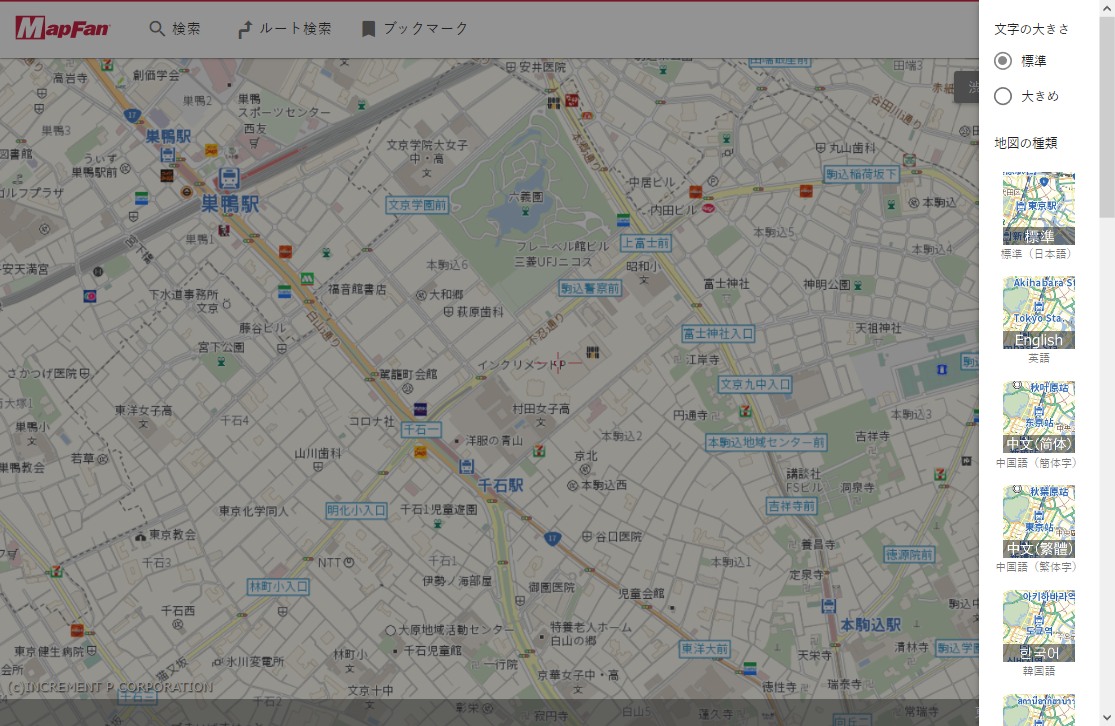This screenshot has width=1115, height=726.
Task: Click the 洋服の青山 store label
Action: click(x=494, y=441)
